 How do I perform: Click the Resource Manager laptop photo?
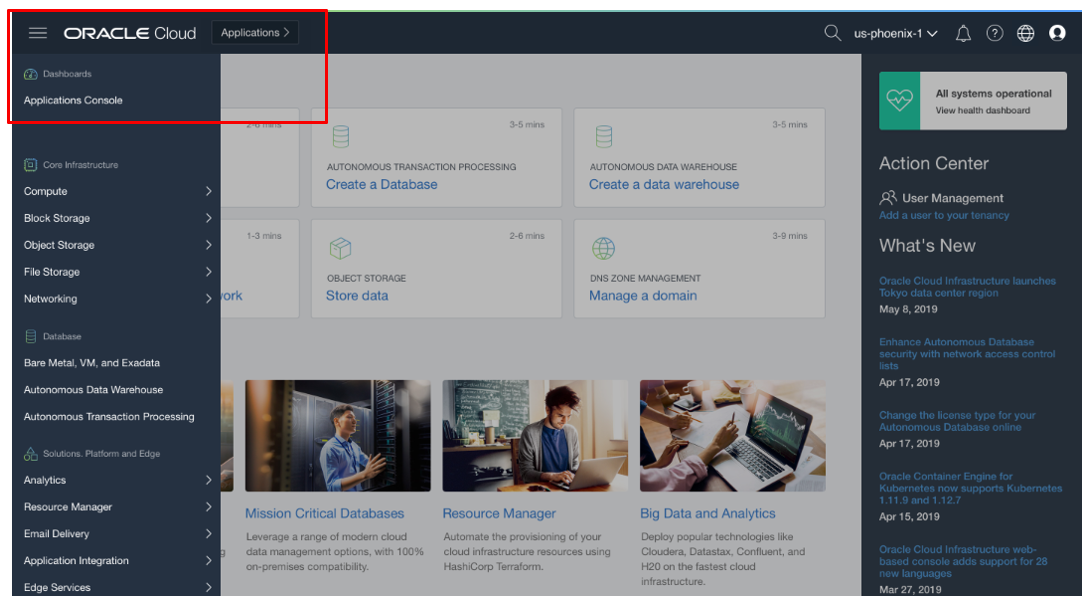pyautogui.click(x=535, y=436)
